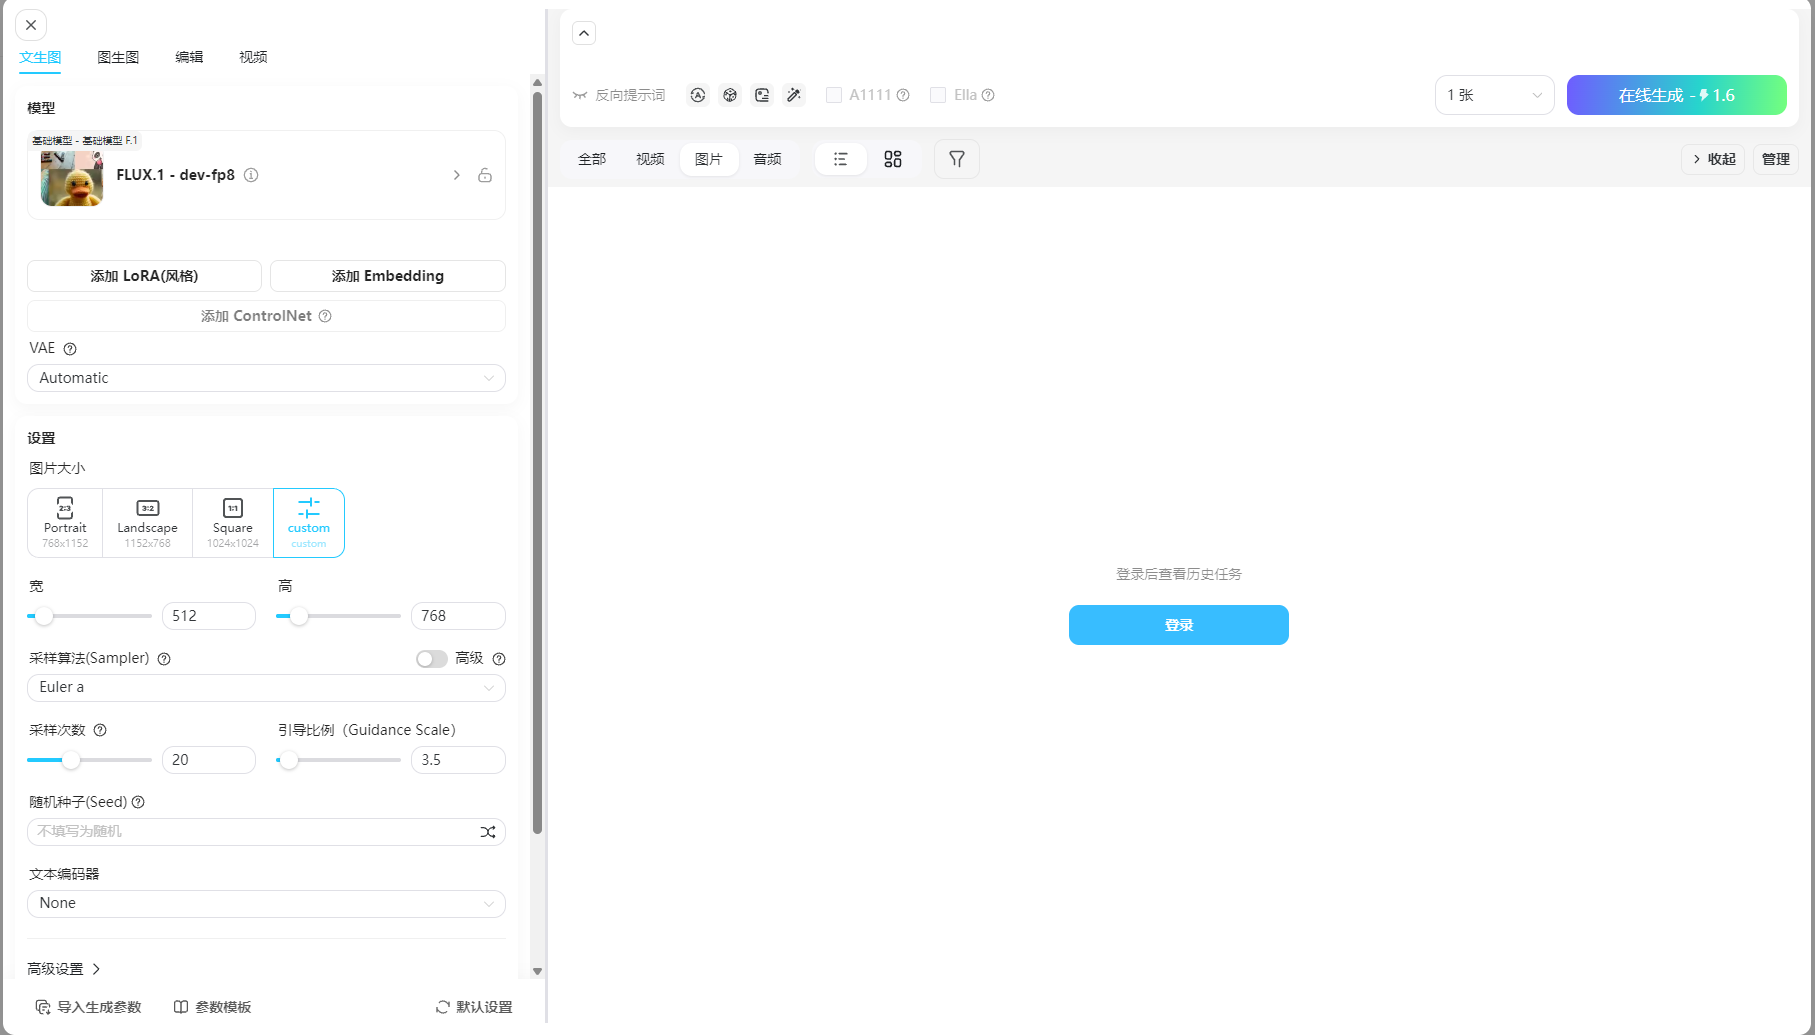Open the Euler a sampler dropdown
This screenshot has width=1815, height=1035.
coord(266,688)
